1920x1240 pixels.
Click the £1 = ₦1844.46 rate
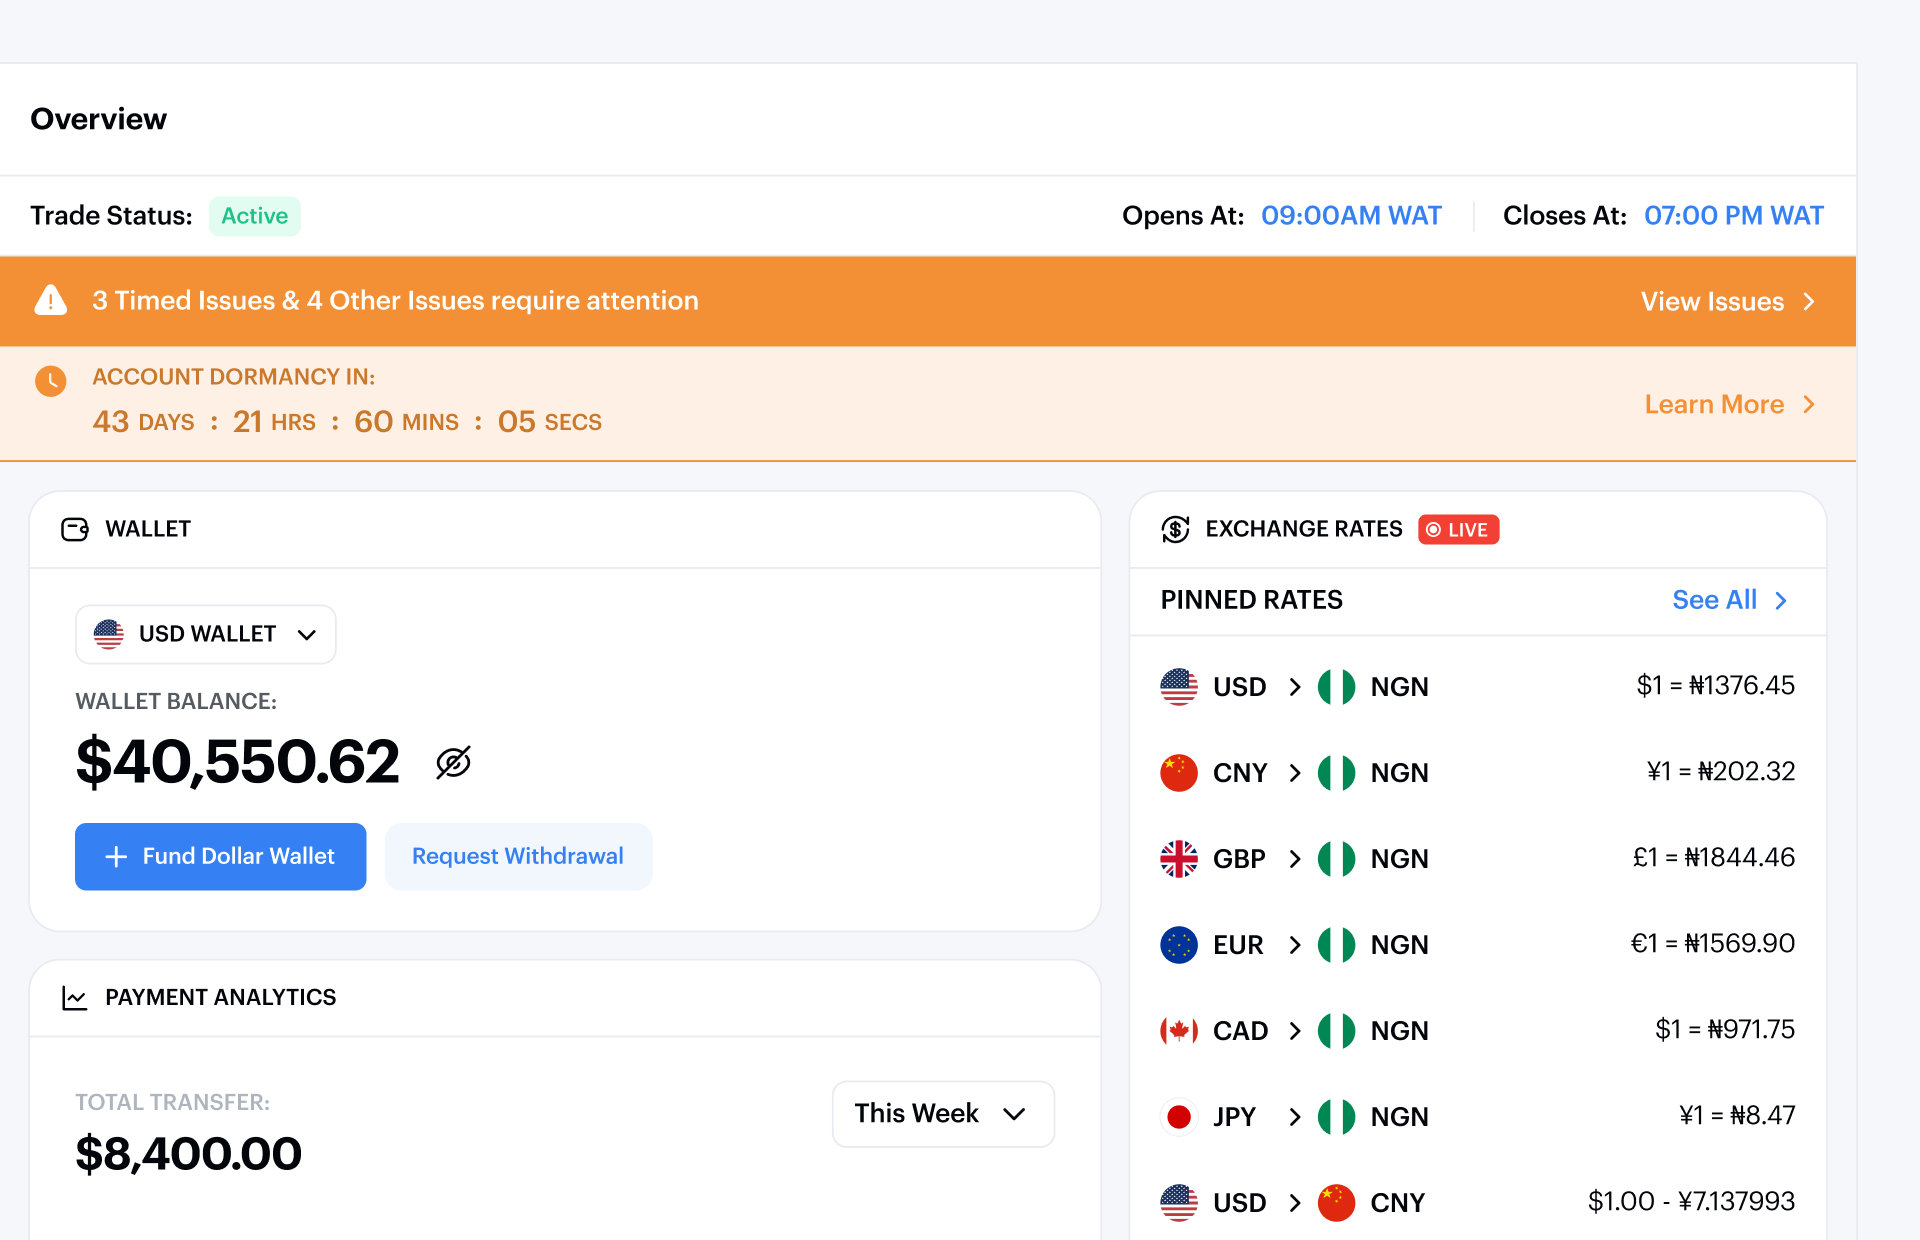tap(1714, 858)
